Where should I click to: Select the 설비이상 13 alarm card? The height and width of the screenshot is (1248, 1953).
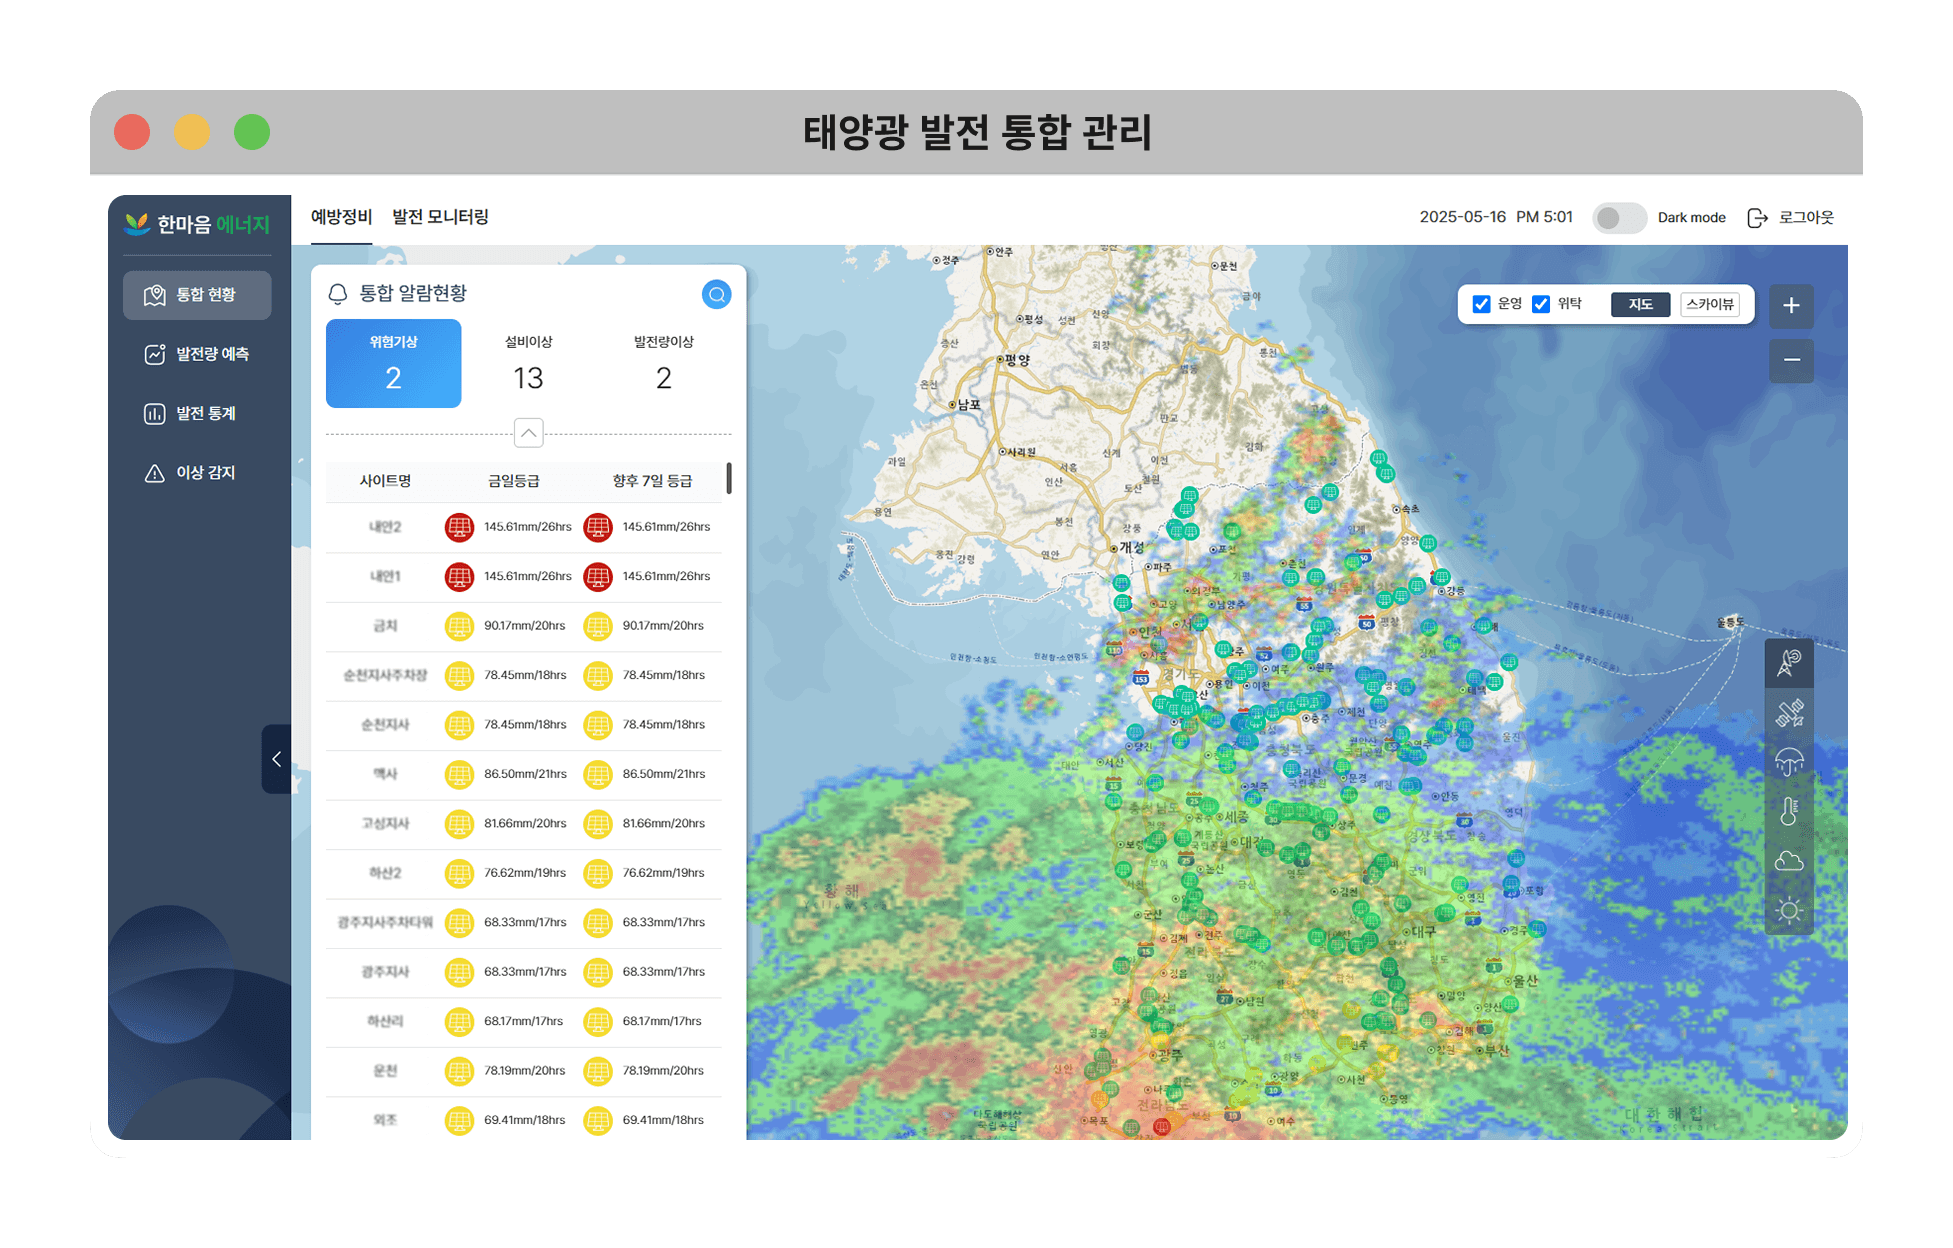[x=528, y=363]
